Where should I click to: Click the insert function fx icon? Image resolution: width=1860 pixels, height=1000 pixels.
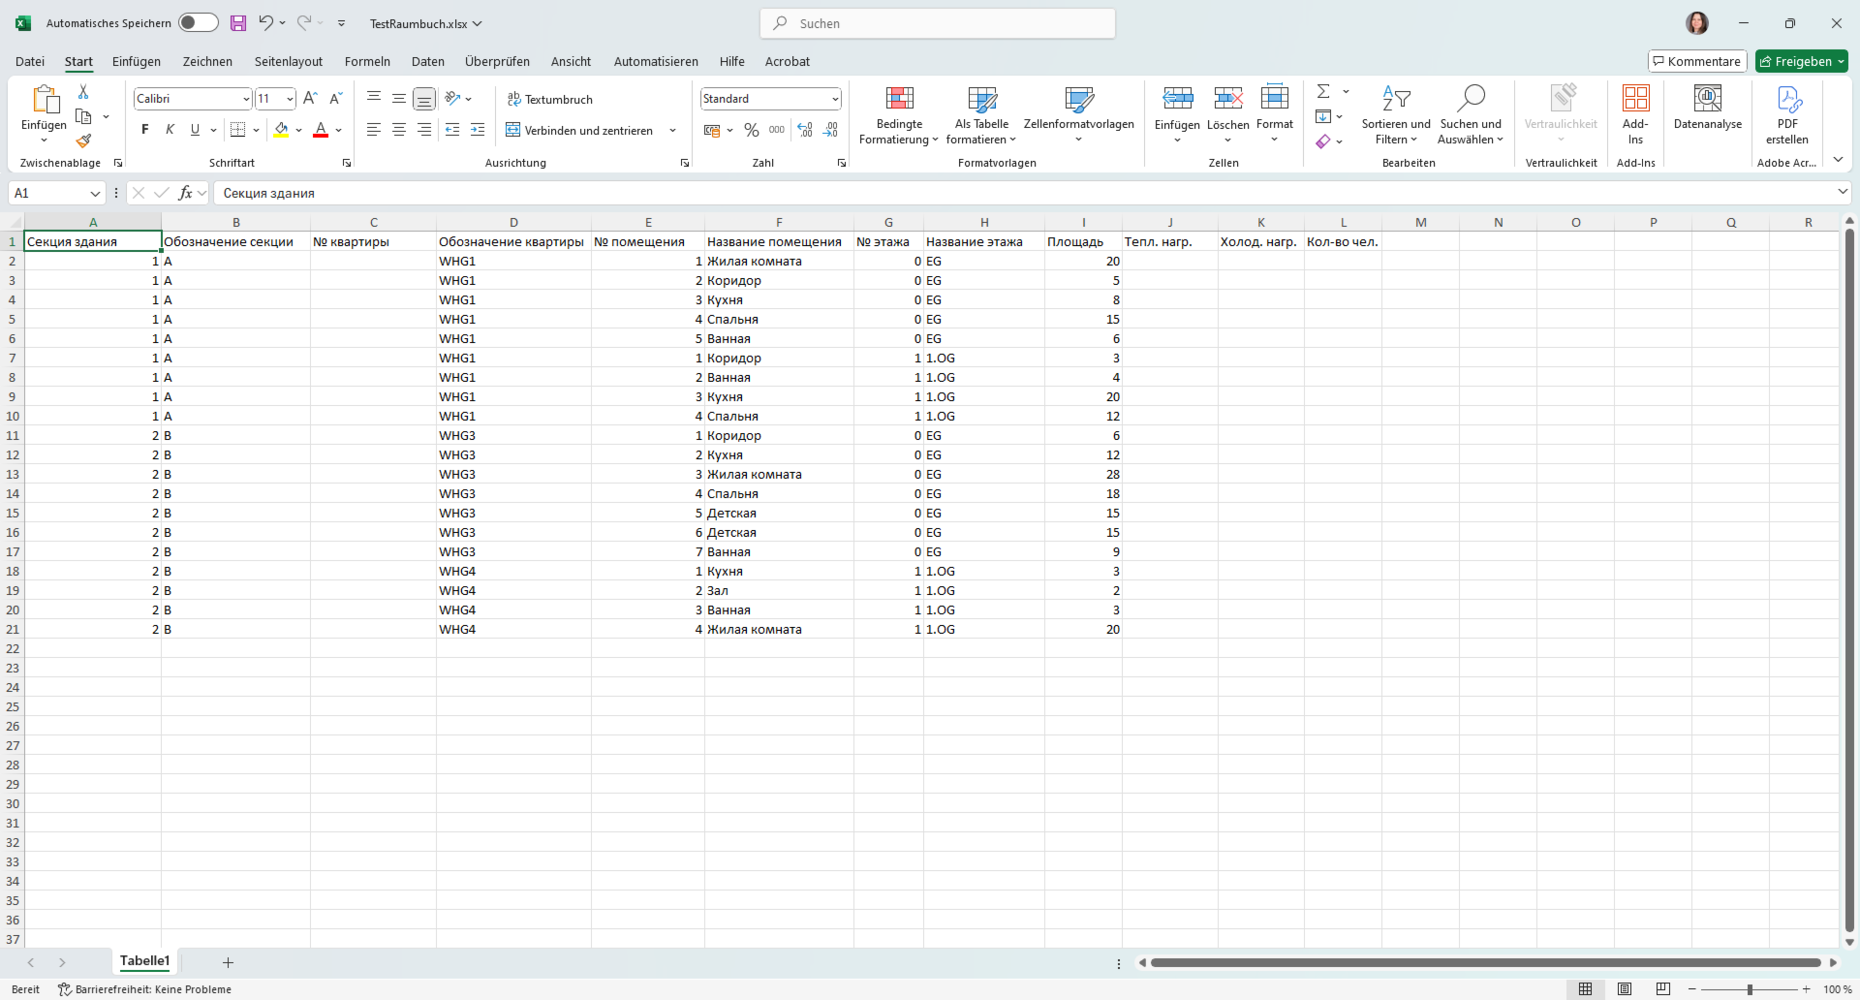coord(185,193)
